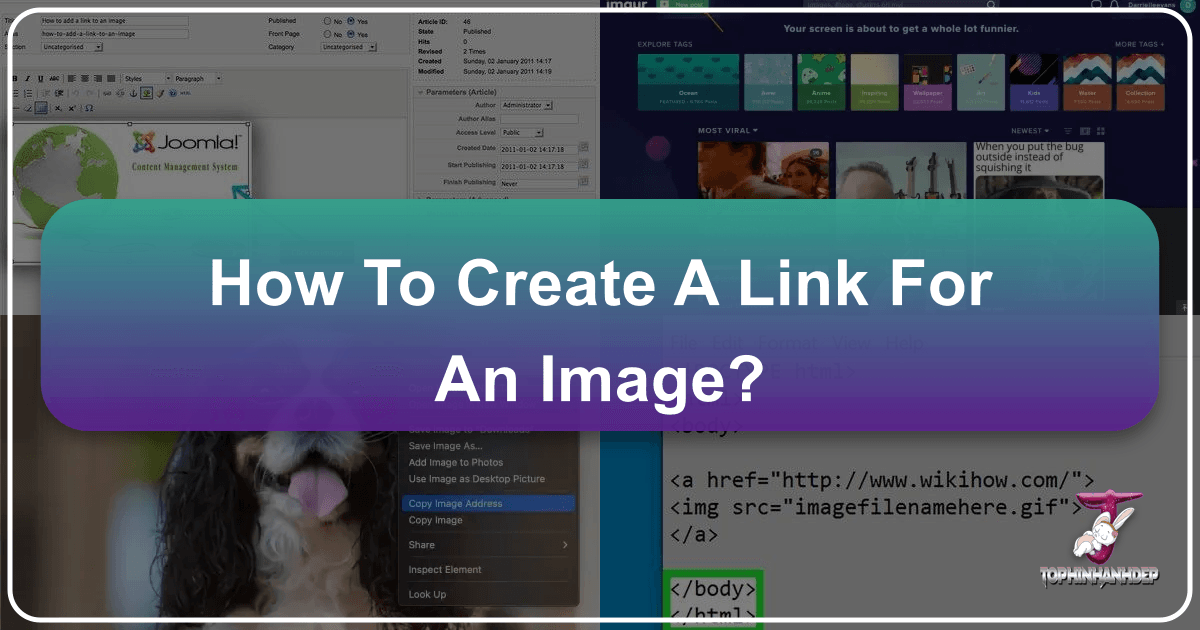
Task: Select Yes for Front Page
Action: pyautogui.click(x=350, y=33)
